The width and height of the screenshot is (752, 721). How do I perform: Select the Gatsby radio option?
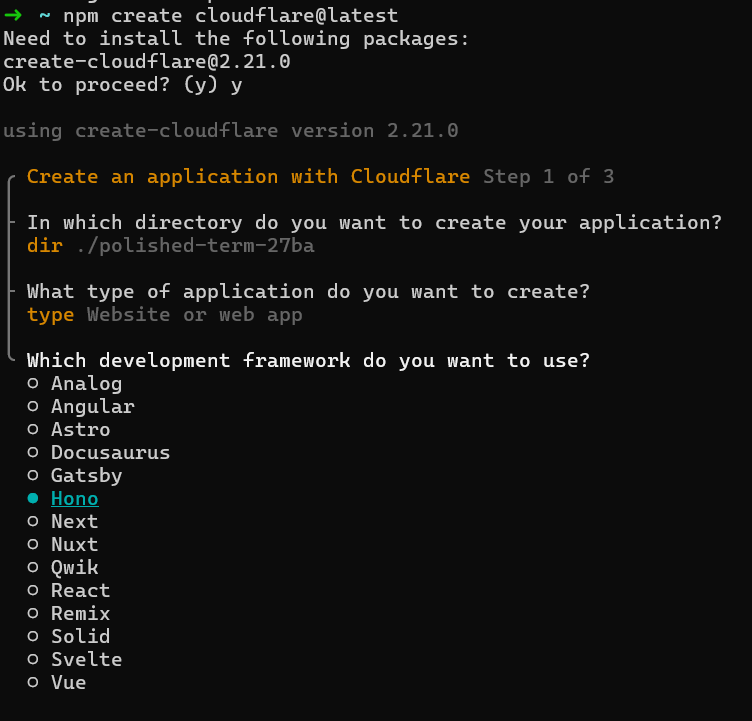pyautogui.click(x=86, y=476)
